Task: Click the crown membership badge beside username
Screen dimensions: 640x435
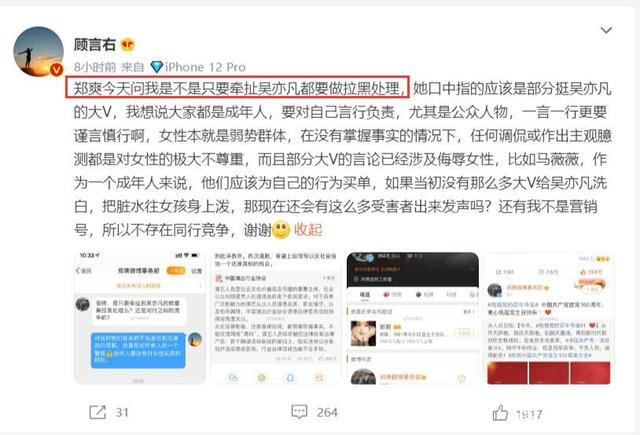Action: (128, 44)
